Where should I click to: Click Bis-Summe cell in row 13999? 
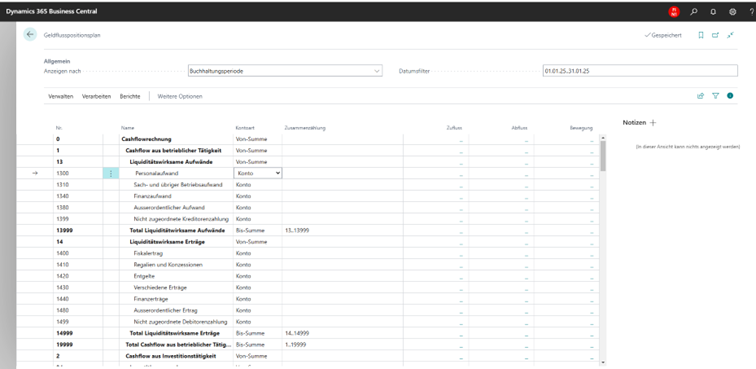point(258,231)
